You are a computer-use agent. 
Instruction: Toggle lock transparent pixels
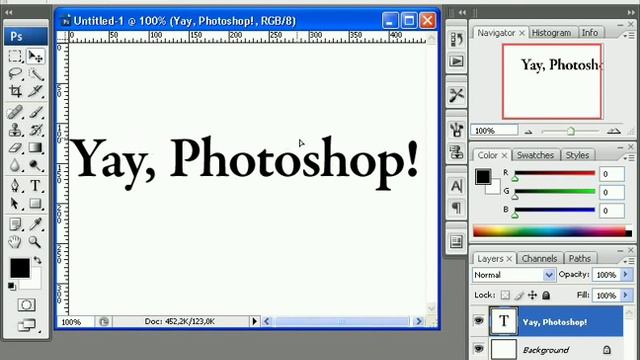point(505,295)
